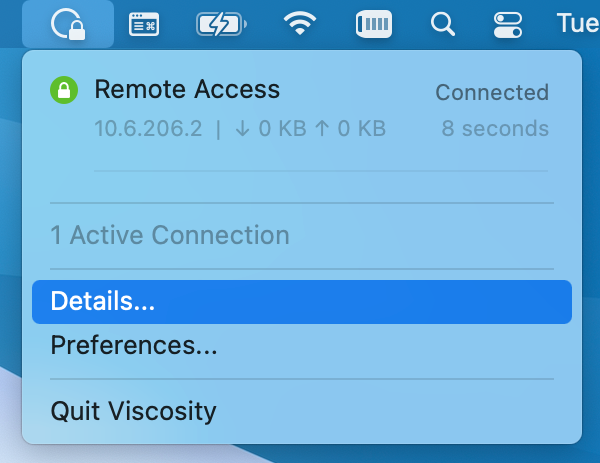Open the Control Center toggles icon
The image size is (600, 463).
(508, 23)
